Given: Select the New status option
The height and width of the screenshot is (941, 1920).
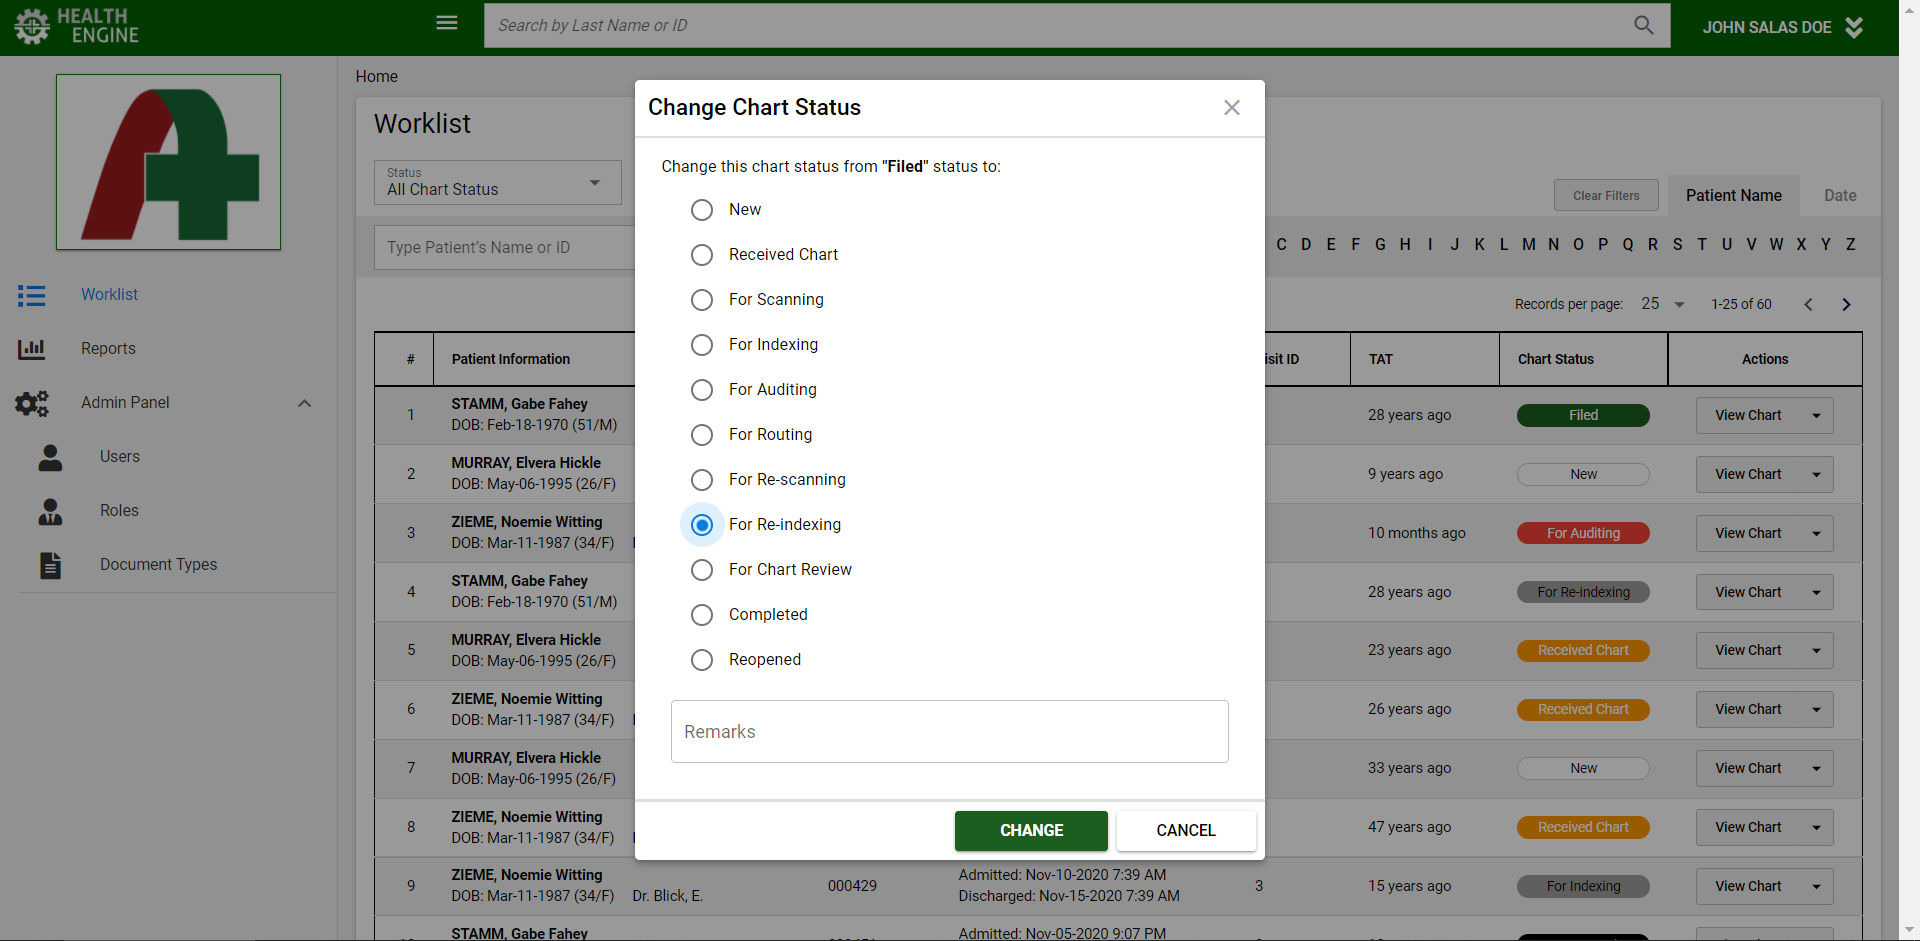Looking at the screenshot, I should 702,210.
